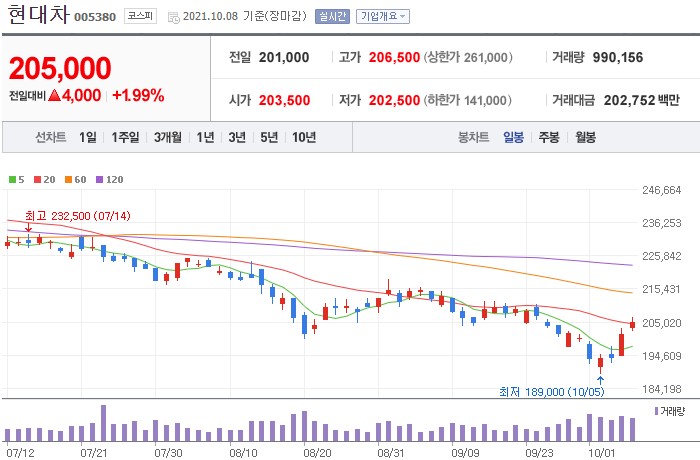Show the 5년 line chart
700x460 pixels.
tap(269, 137)
